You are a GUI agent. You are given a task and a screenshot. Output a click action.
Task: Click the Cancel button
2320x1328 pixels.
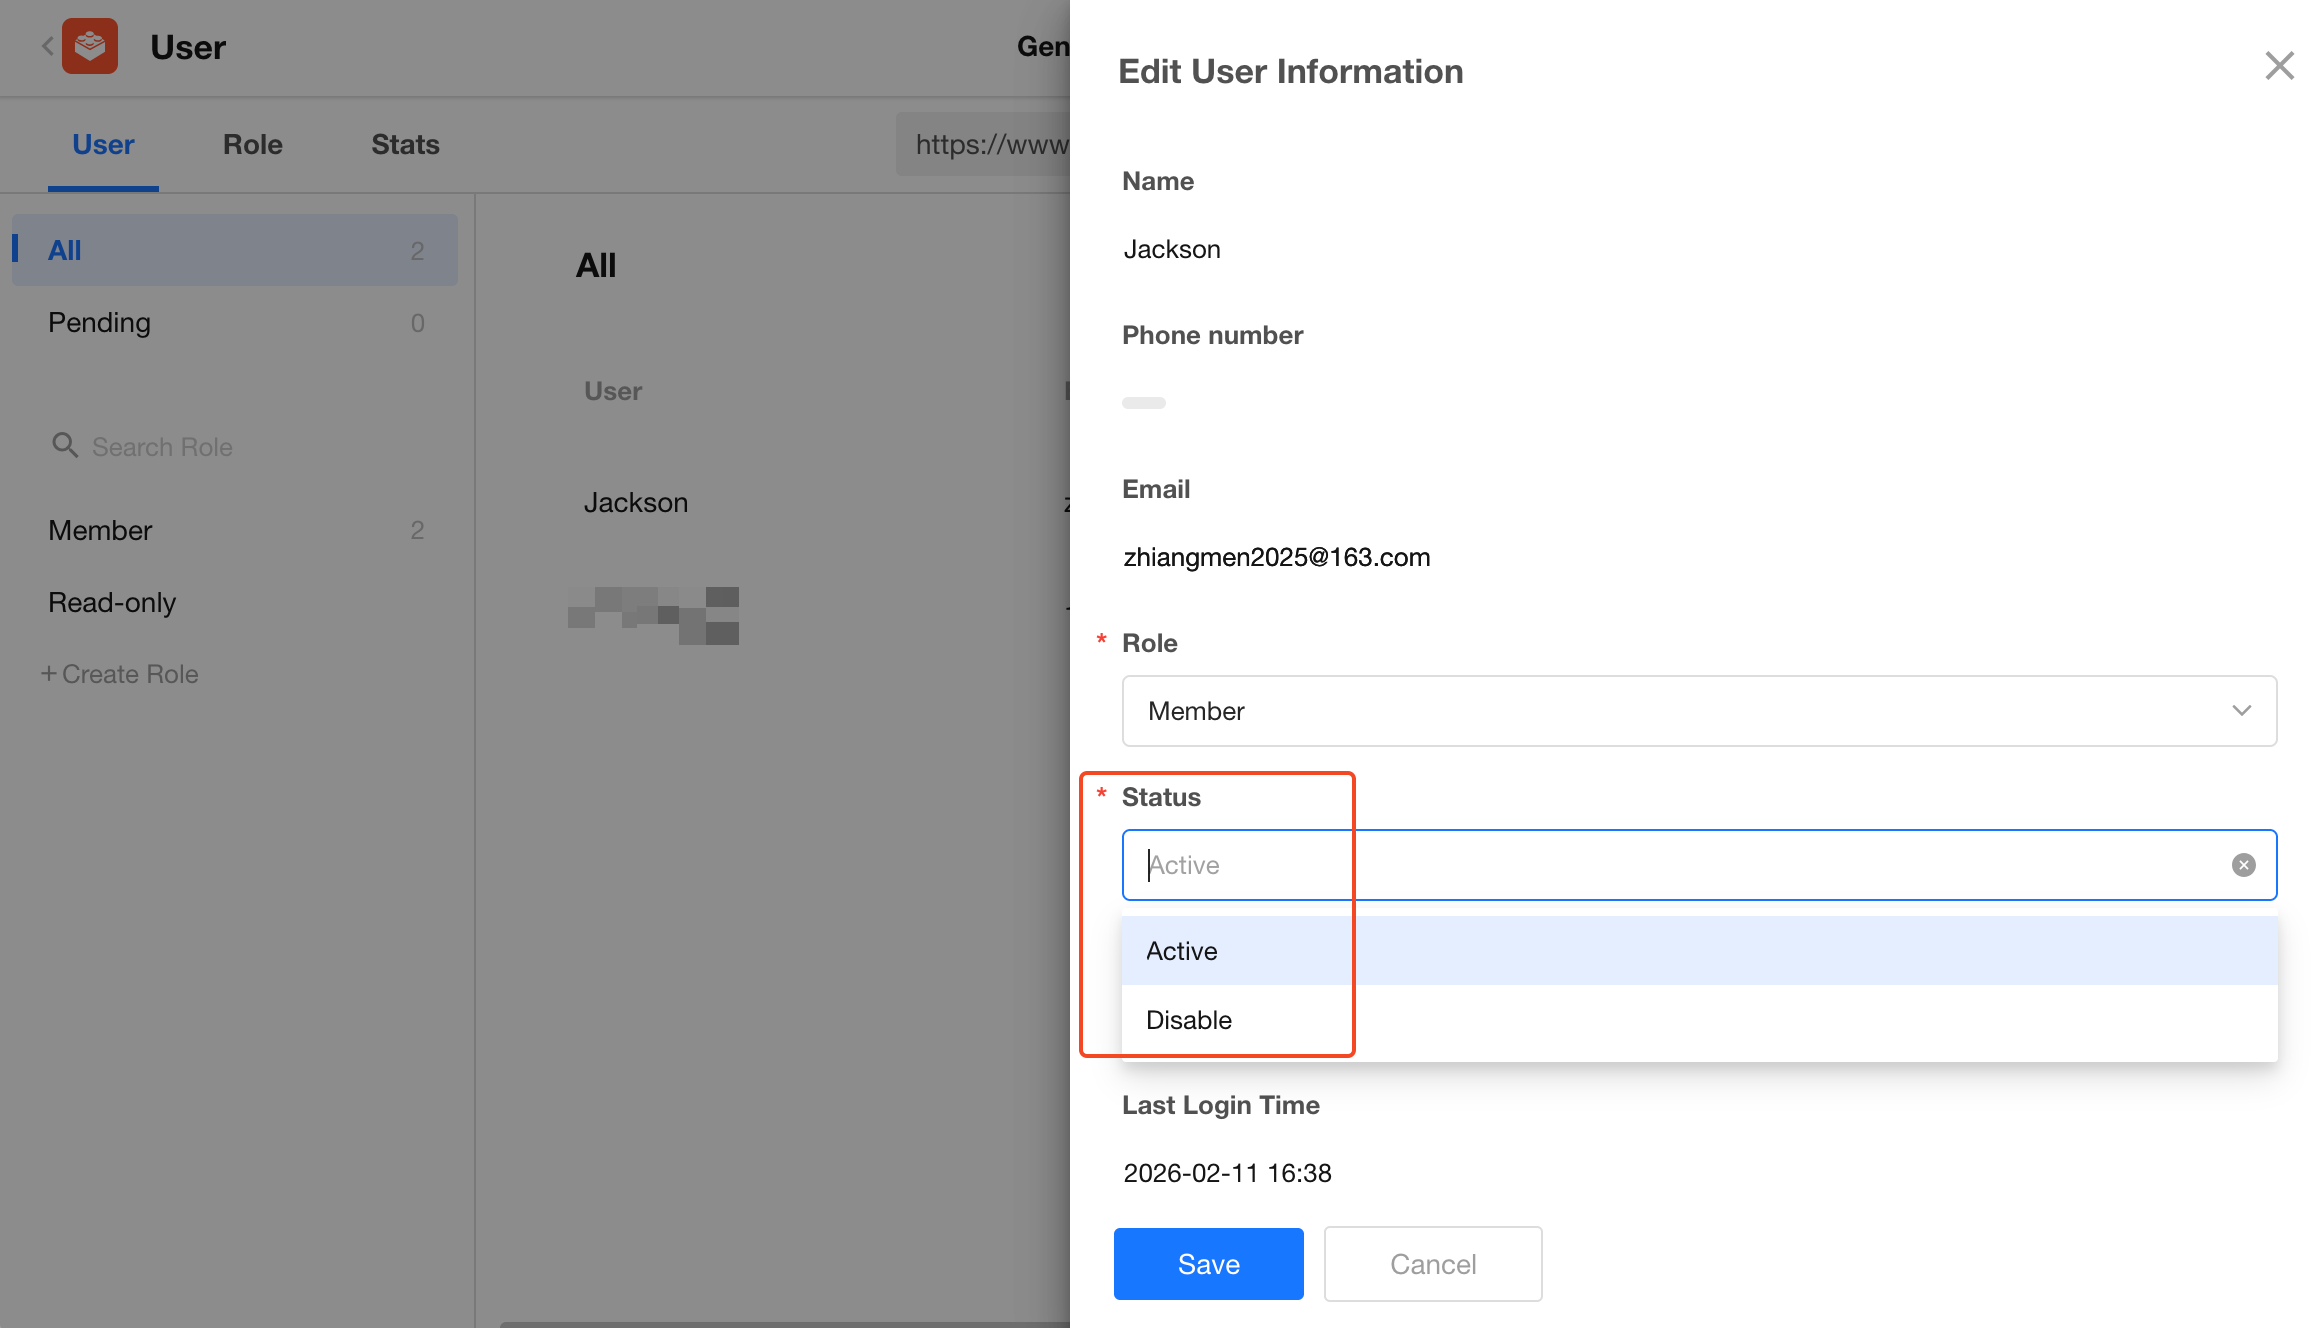tap(1432, 1264)
